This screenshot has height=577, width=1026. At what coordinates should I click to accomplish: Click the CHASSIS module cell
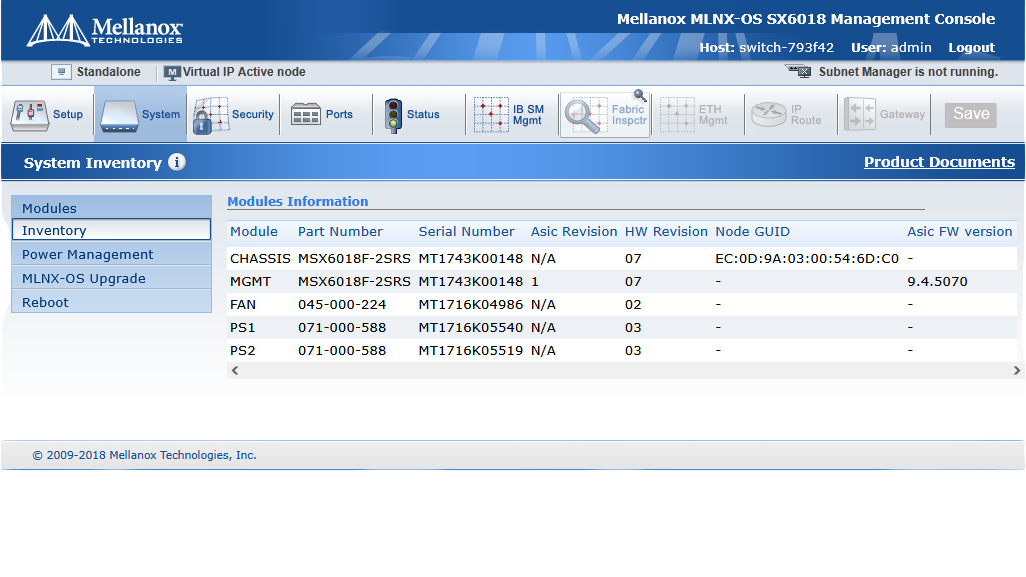(x=260, y=258)
